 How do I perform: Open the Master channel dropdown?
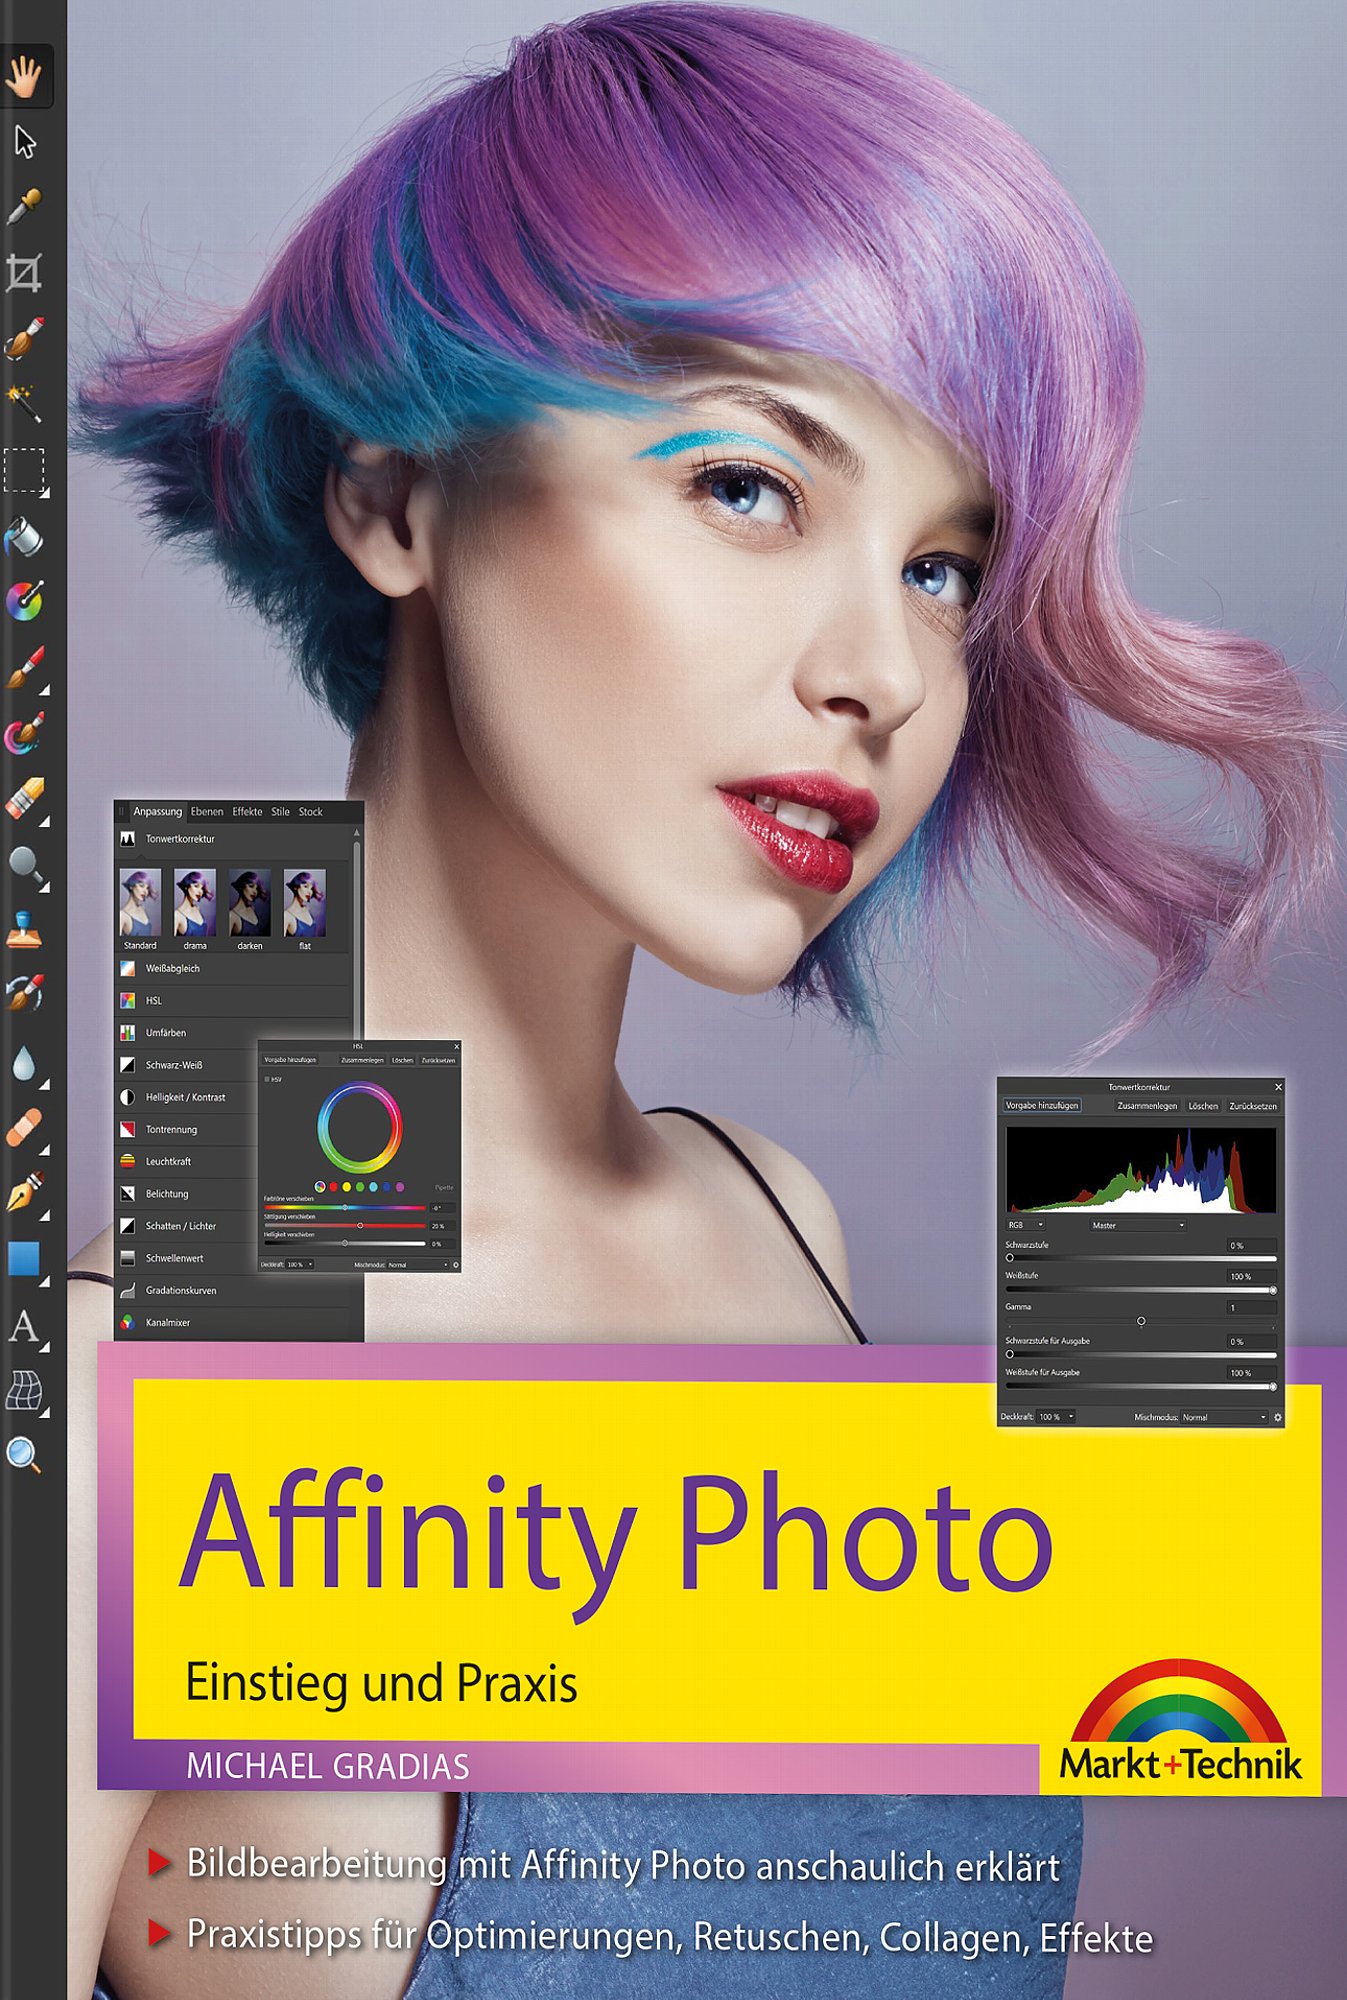pyautogui.click(x=1138, y=1225)
